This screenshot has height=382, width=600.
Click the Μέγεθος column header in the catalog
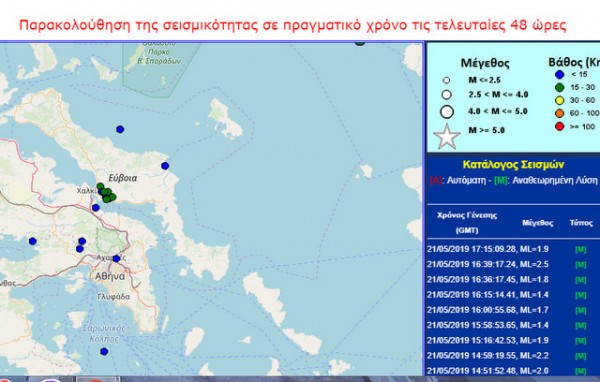click(x=538, y=223)
